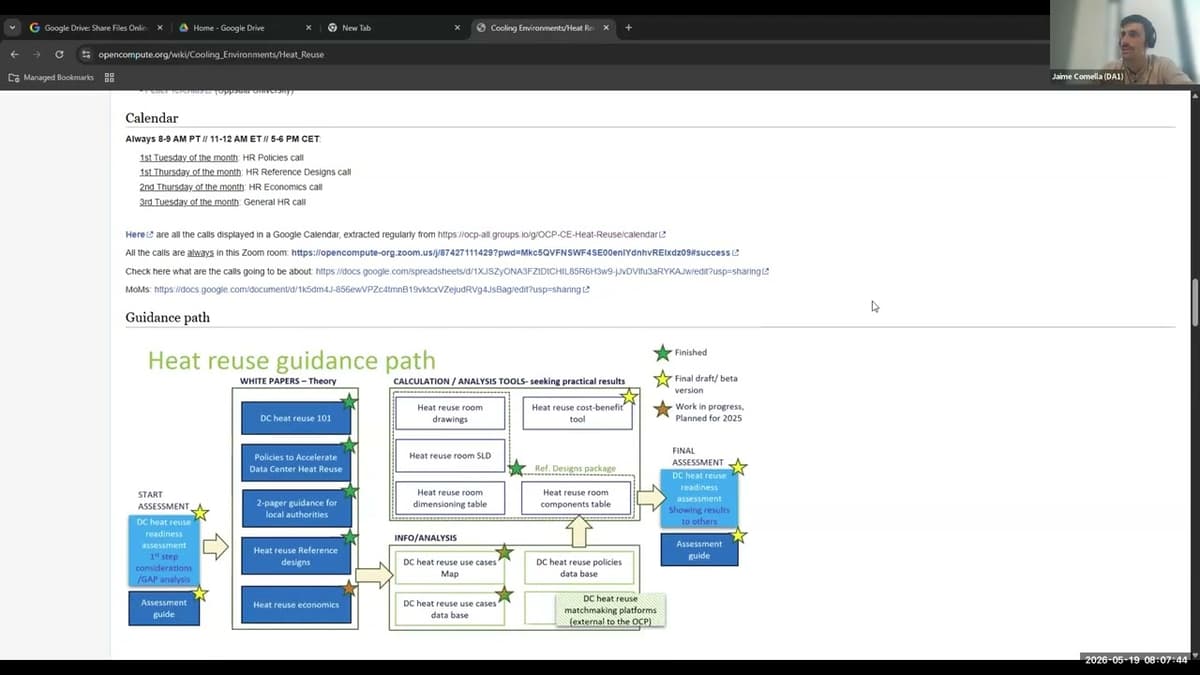Open a new browser tab with plus
The width and height of the screenshot is (1200, 675).
point(628,28)
